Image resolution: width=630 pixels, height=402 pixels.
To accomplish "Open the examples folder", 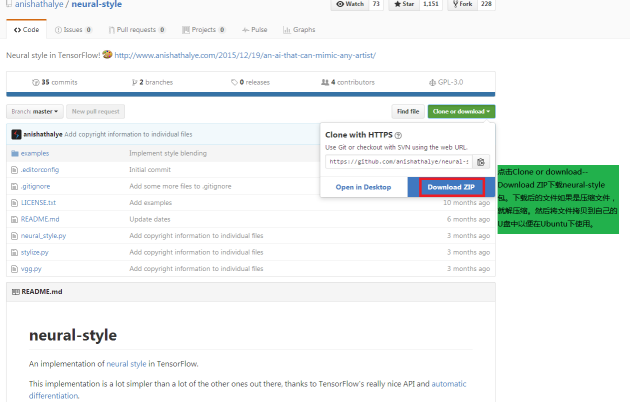I will click(35, 153).
